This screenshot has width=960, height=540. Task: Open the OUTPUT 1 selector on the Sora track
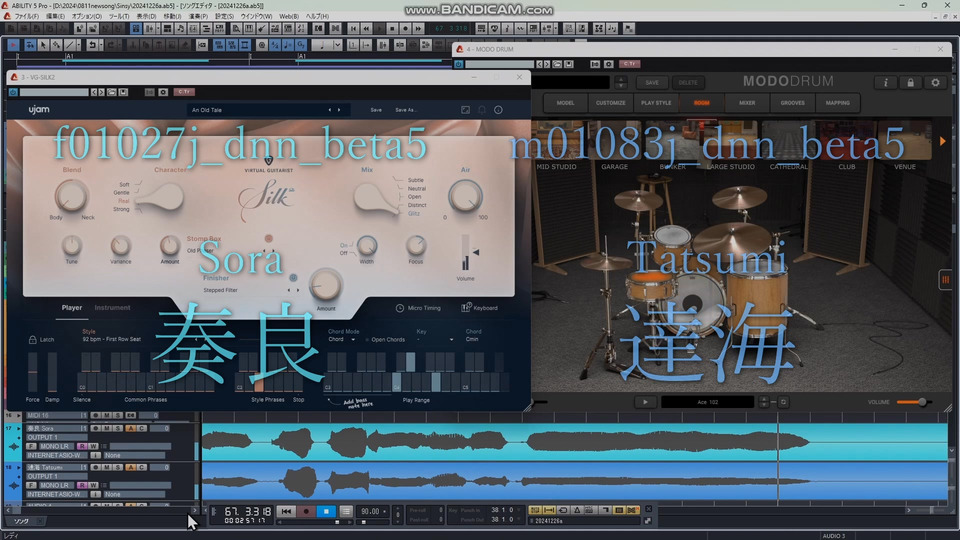pos(55,438)
